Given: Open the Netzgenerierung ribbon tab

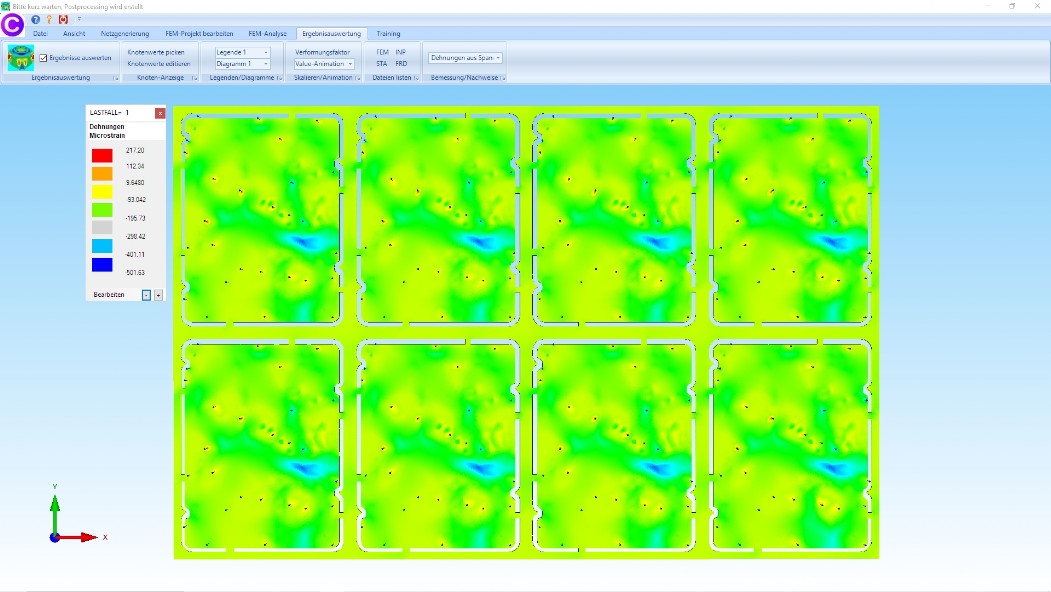Looking at the screenshot, I should [x=124, y=34].
